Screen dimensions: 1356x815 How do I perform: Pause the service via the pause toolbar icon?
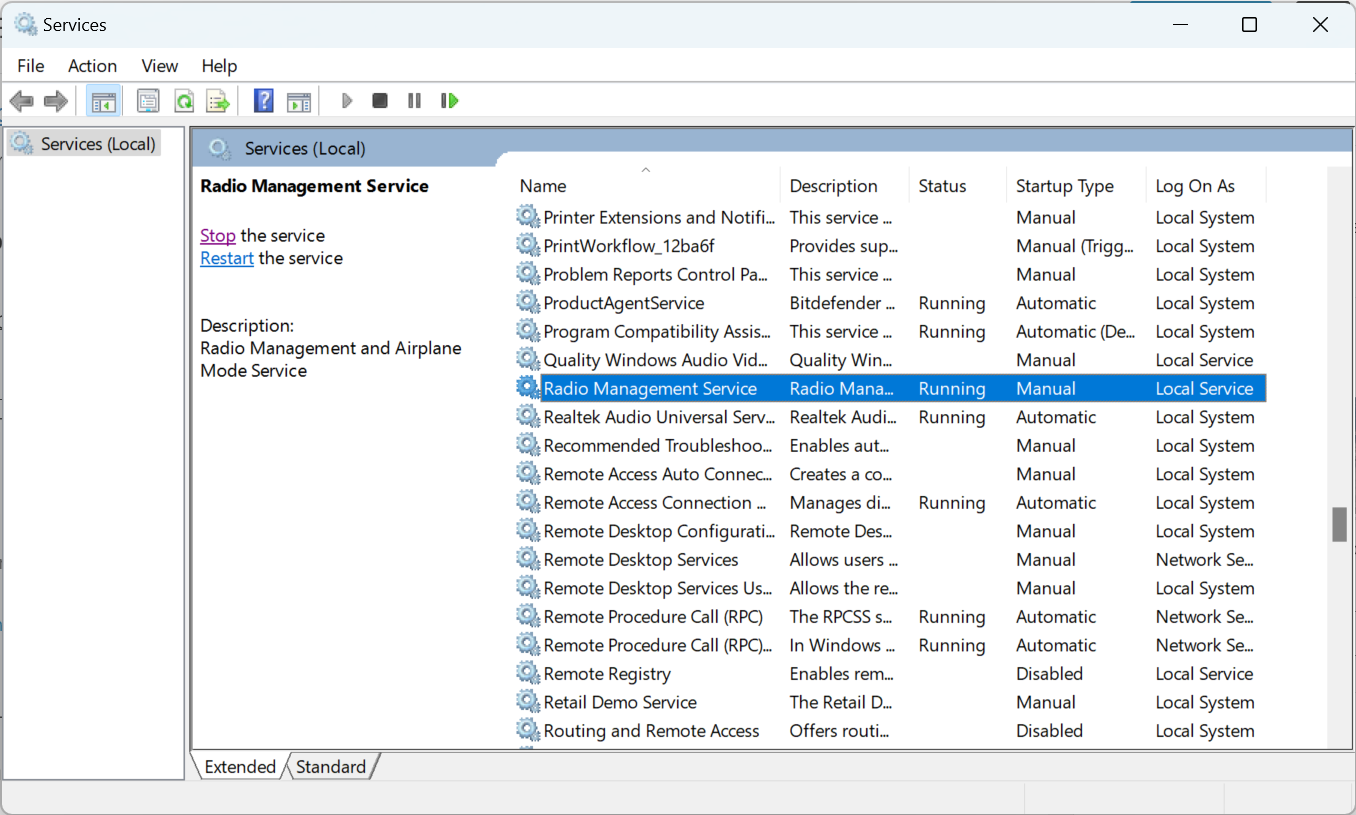pos(414,100)
